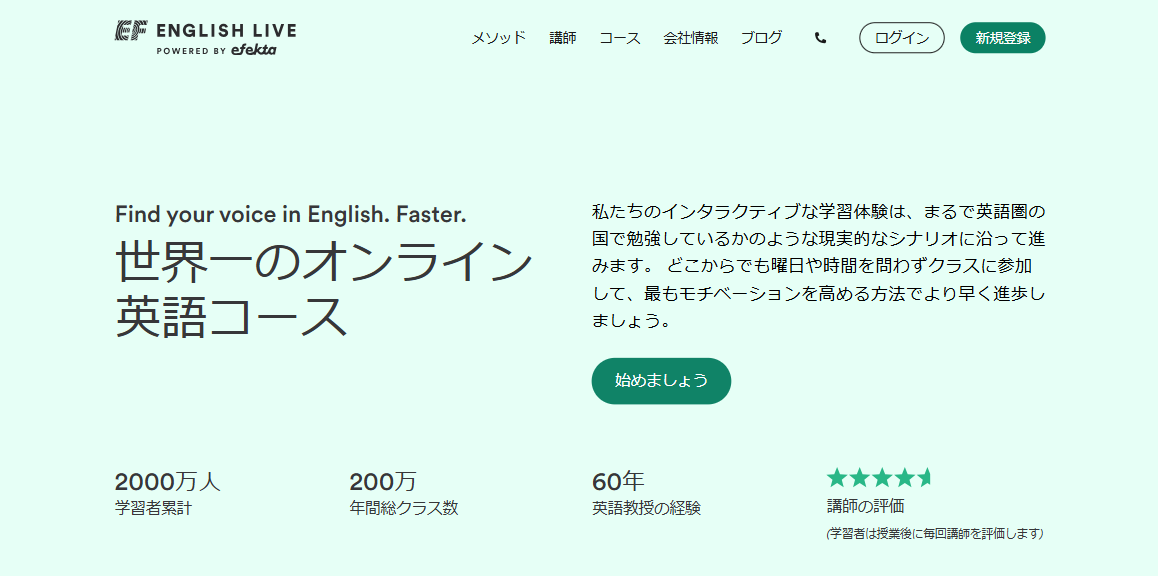1158x576 pixels.
Task: Click the 200万 annual classes statistic
Action: [383, 482]
